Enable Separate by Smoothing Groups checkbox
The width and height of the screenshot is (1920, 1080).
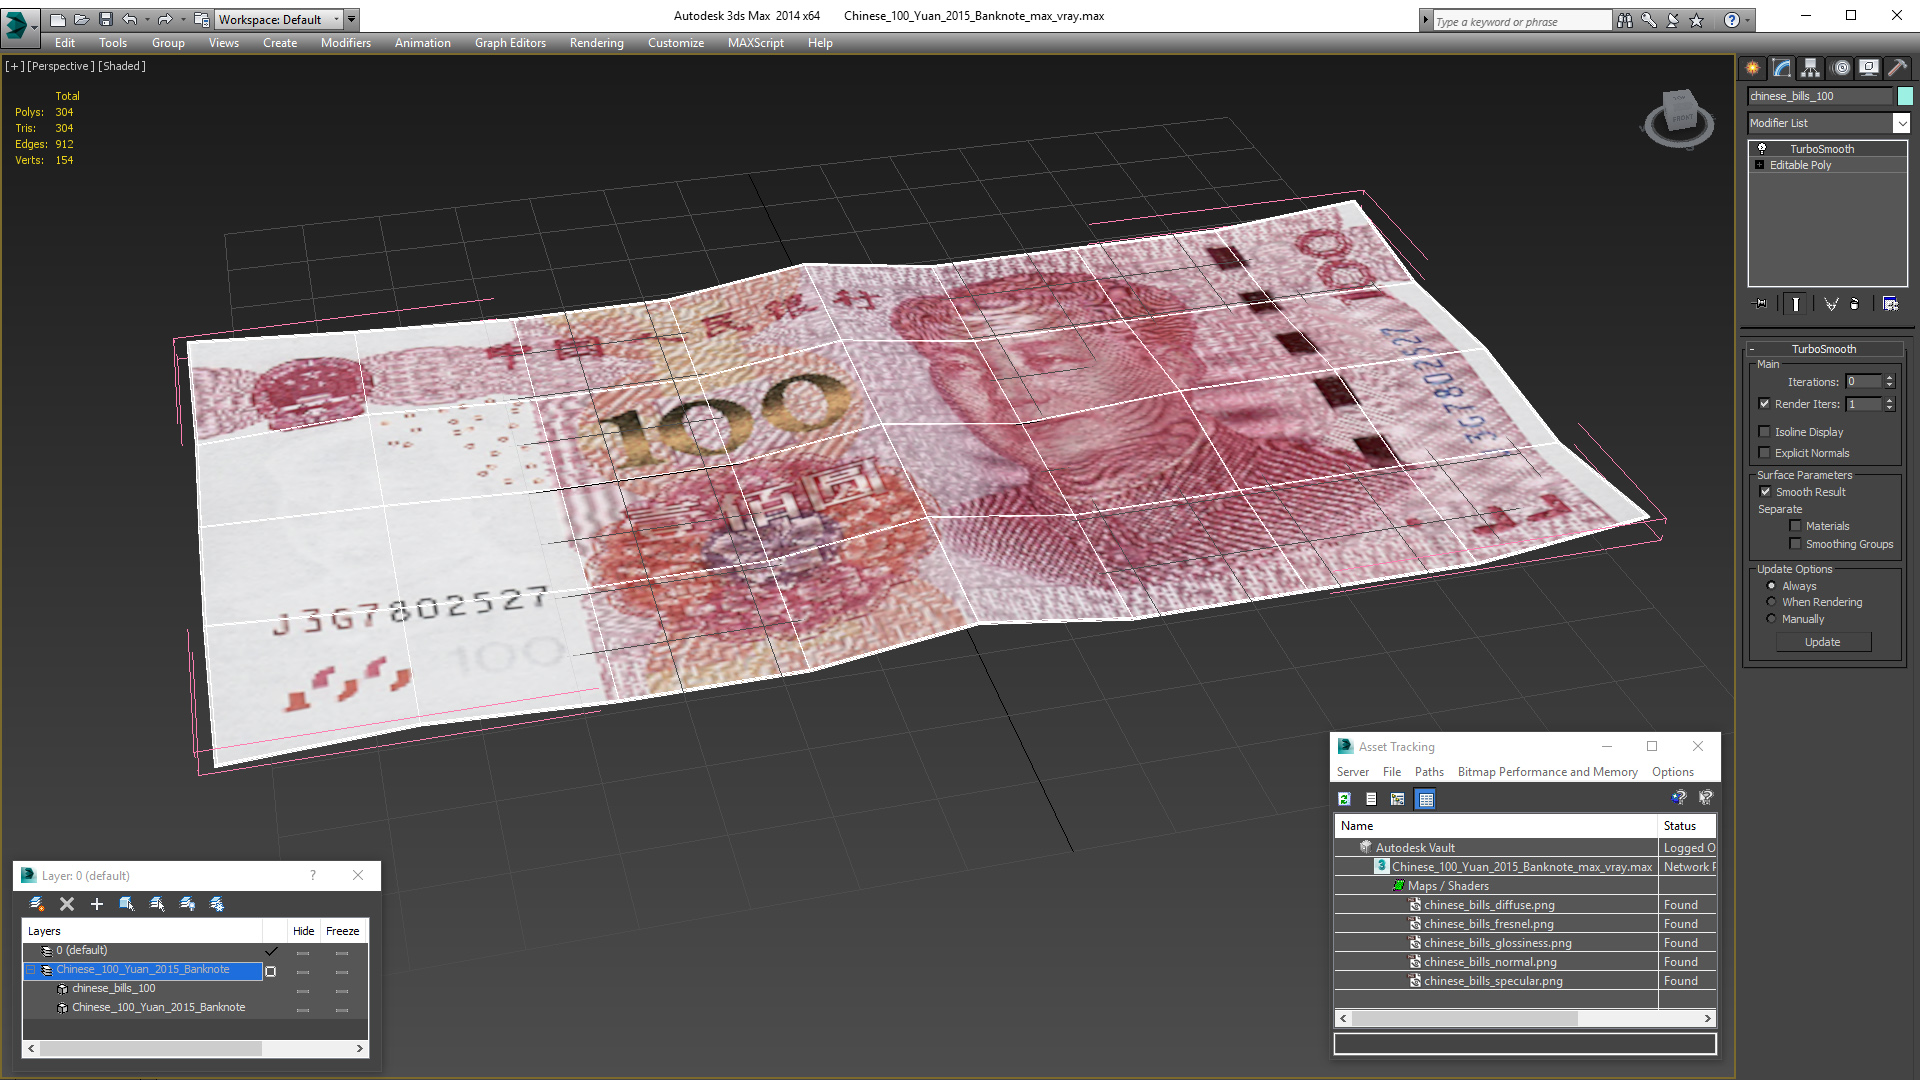tap(1795, 544)
